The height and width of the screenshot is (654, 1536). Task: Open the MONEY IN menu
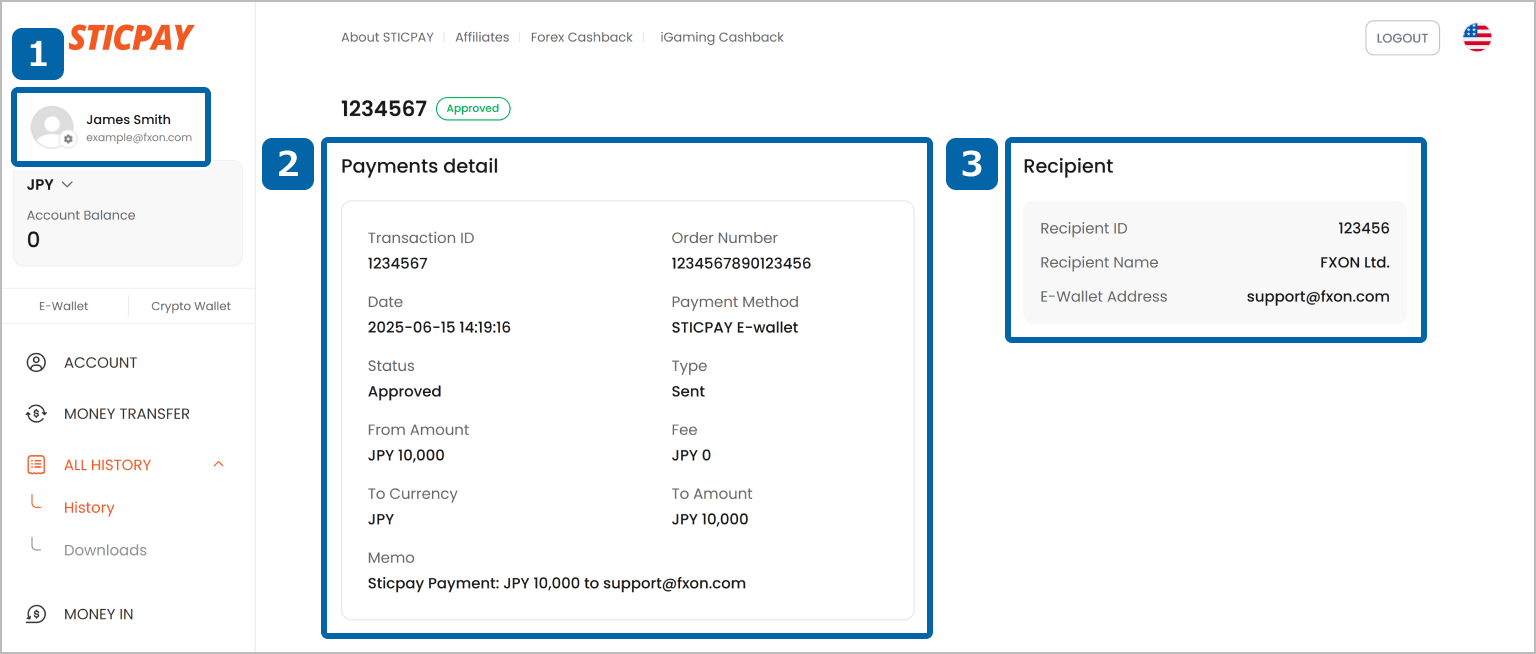pyautogui.click(x=99, y=615)
